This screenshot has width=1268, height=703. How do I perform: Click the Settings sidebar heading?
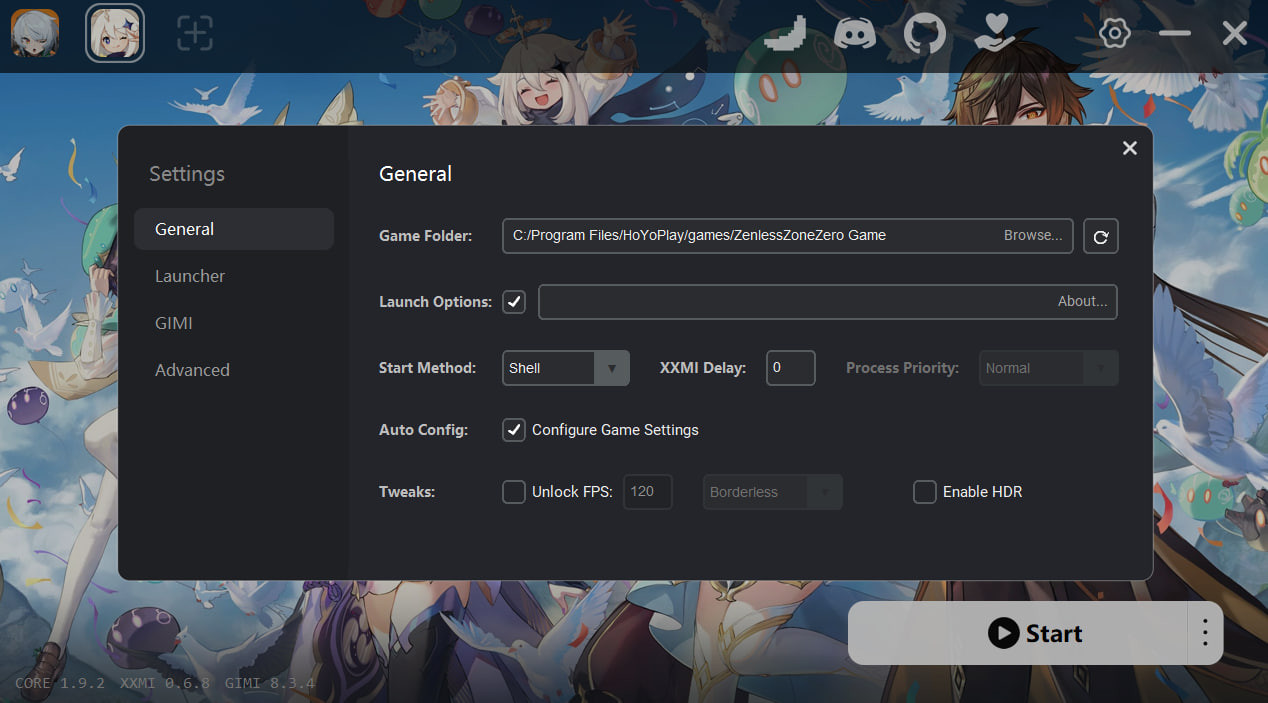(x=187, y=174)
